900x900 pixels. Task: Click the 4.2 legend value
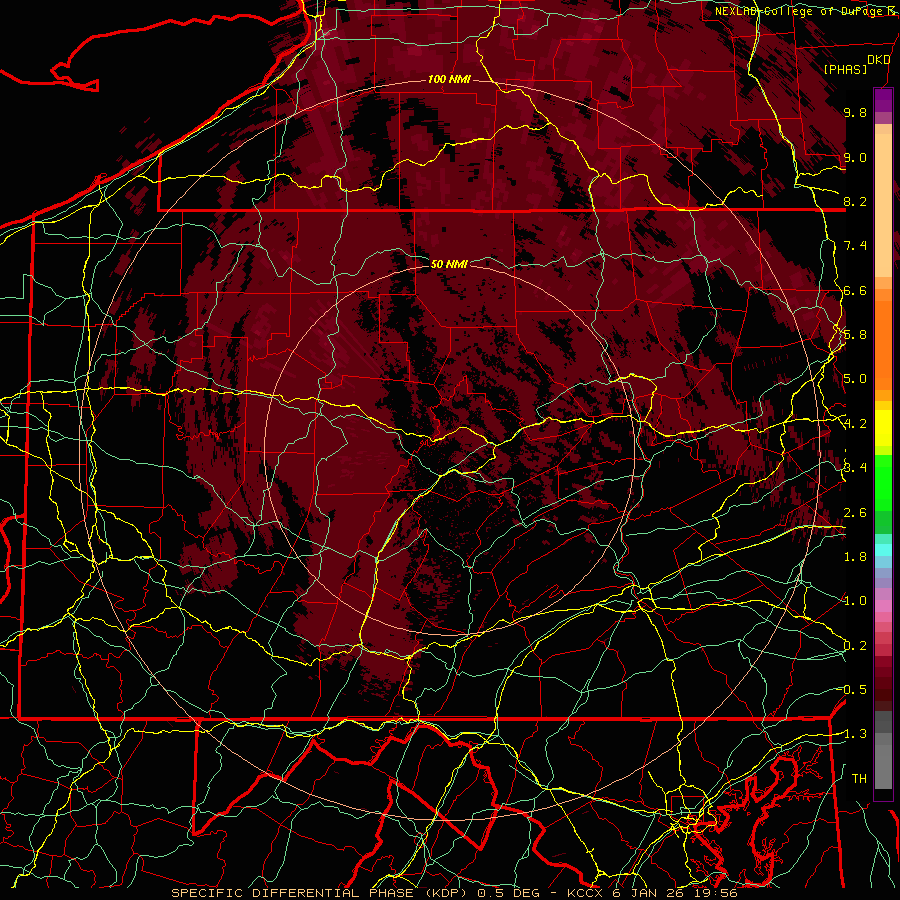[x=855, y=424]
